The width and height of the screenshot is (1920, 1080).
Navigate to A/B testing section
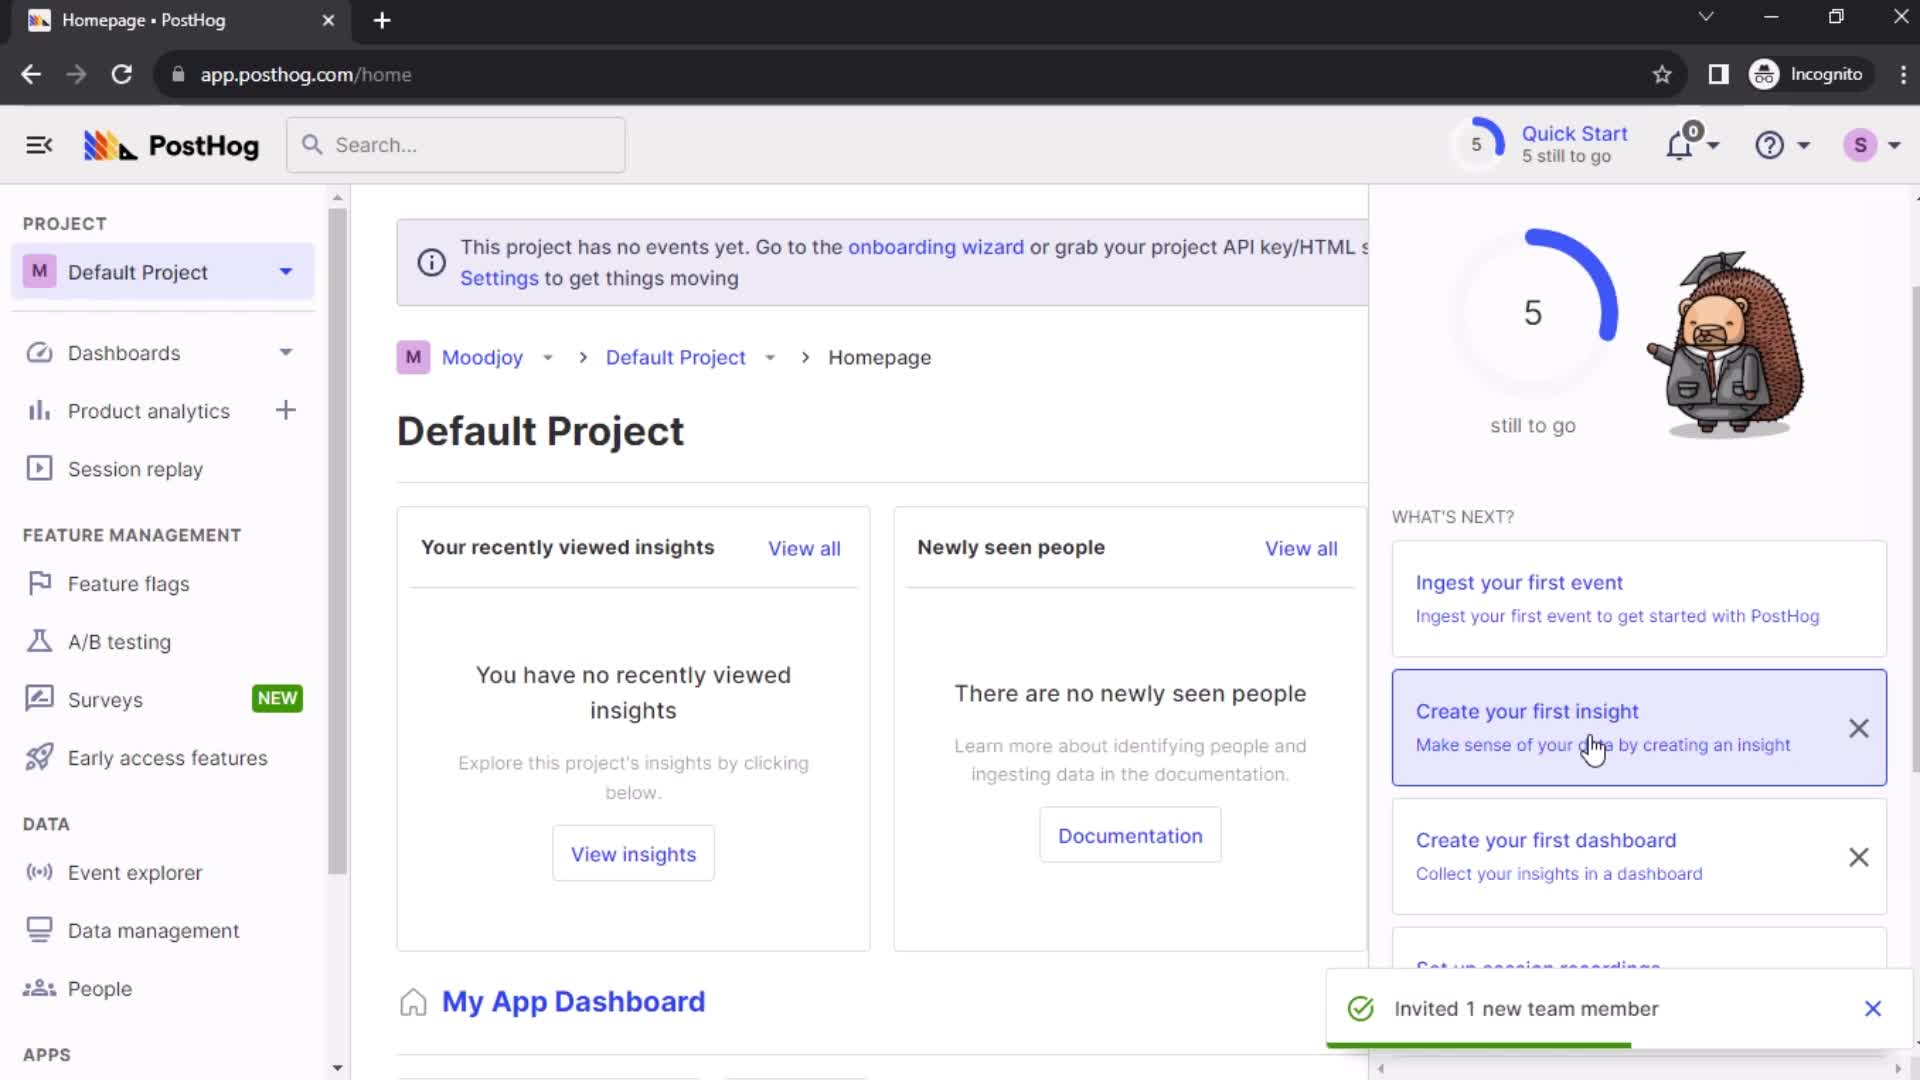tap(119, 641)
